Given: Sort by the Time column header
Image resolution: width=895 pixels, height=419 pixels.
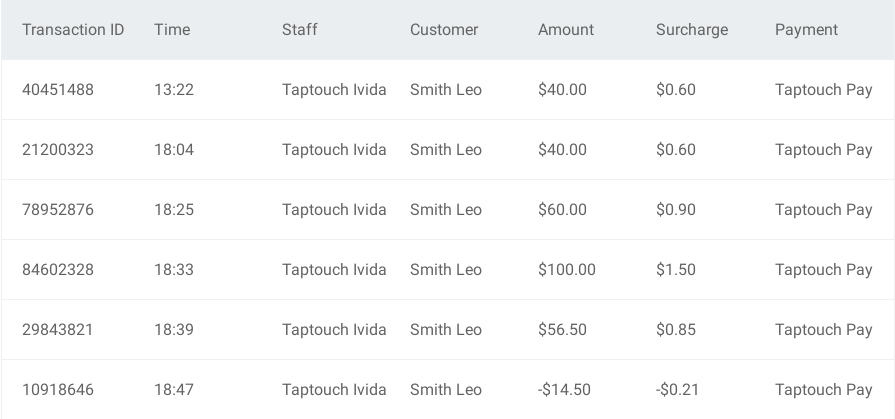Looking at the screenshot, I should pos(172,30).
